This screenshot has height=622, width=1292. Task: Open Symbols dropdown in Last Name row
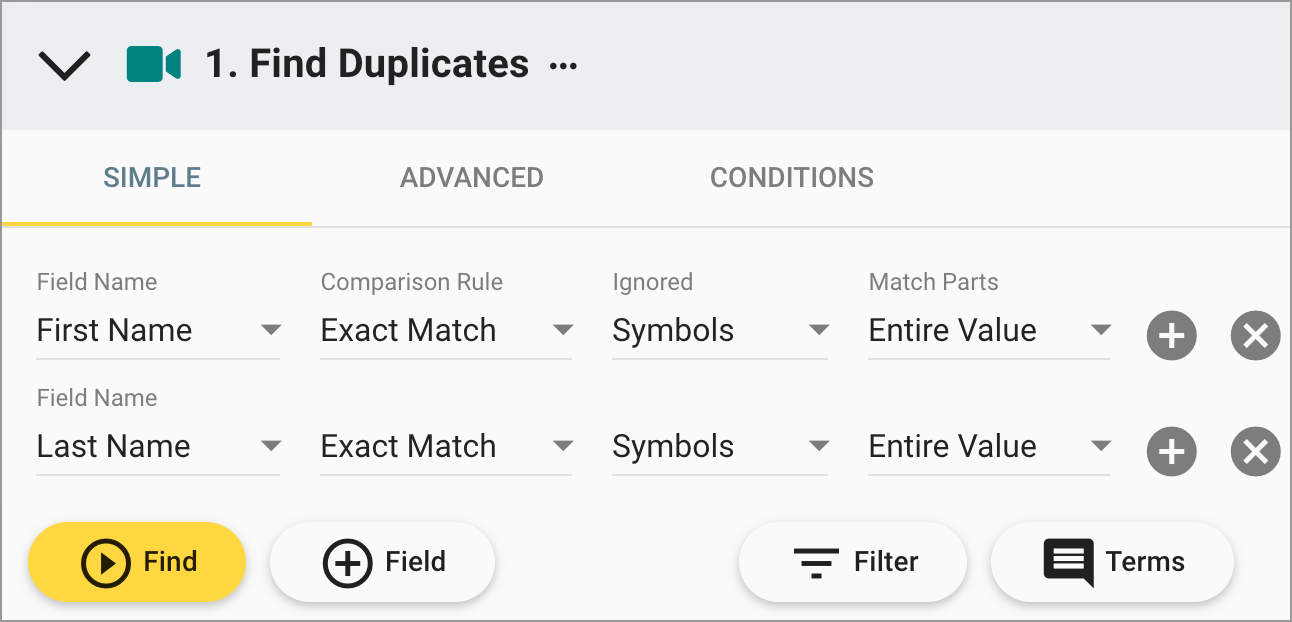pyautogui.click(x=720, y=447)
